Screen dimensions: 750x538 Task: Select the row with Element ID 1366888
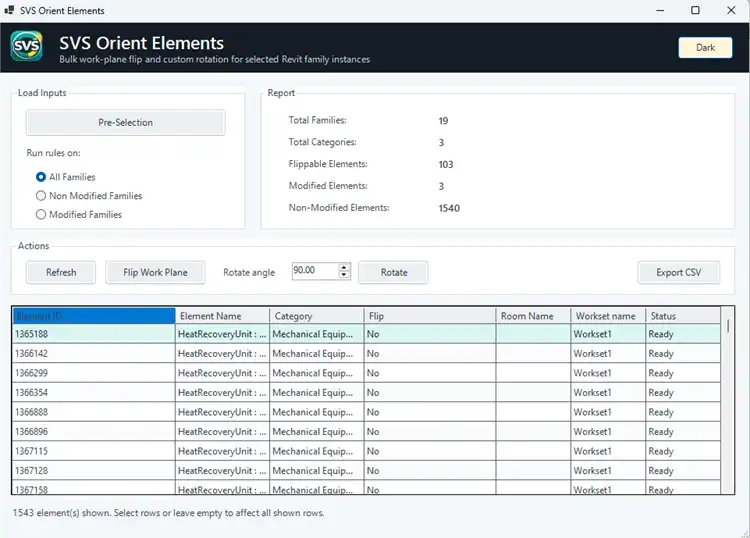tap(366, 412)
